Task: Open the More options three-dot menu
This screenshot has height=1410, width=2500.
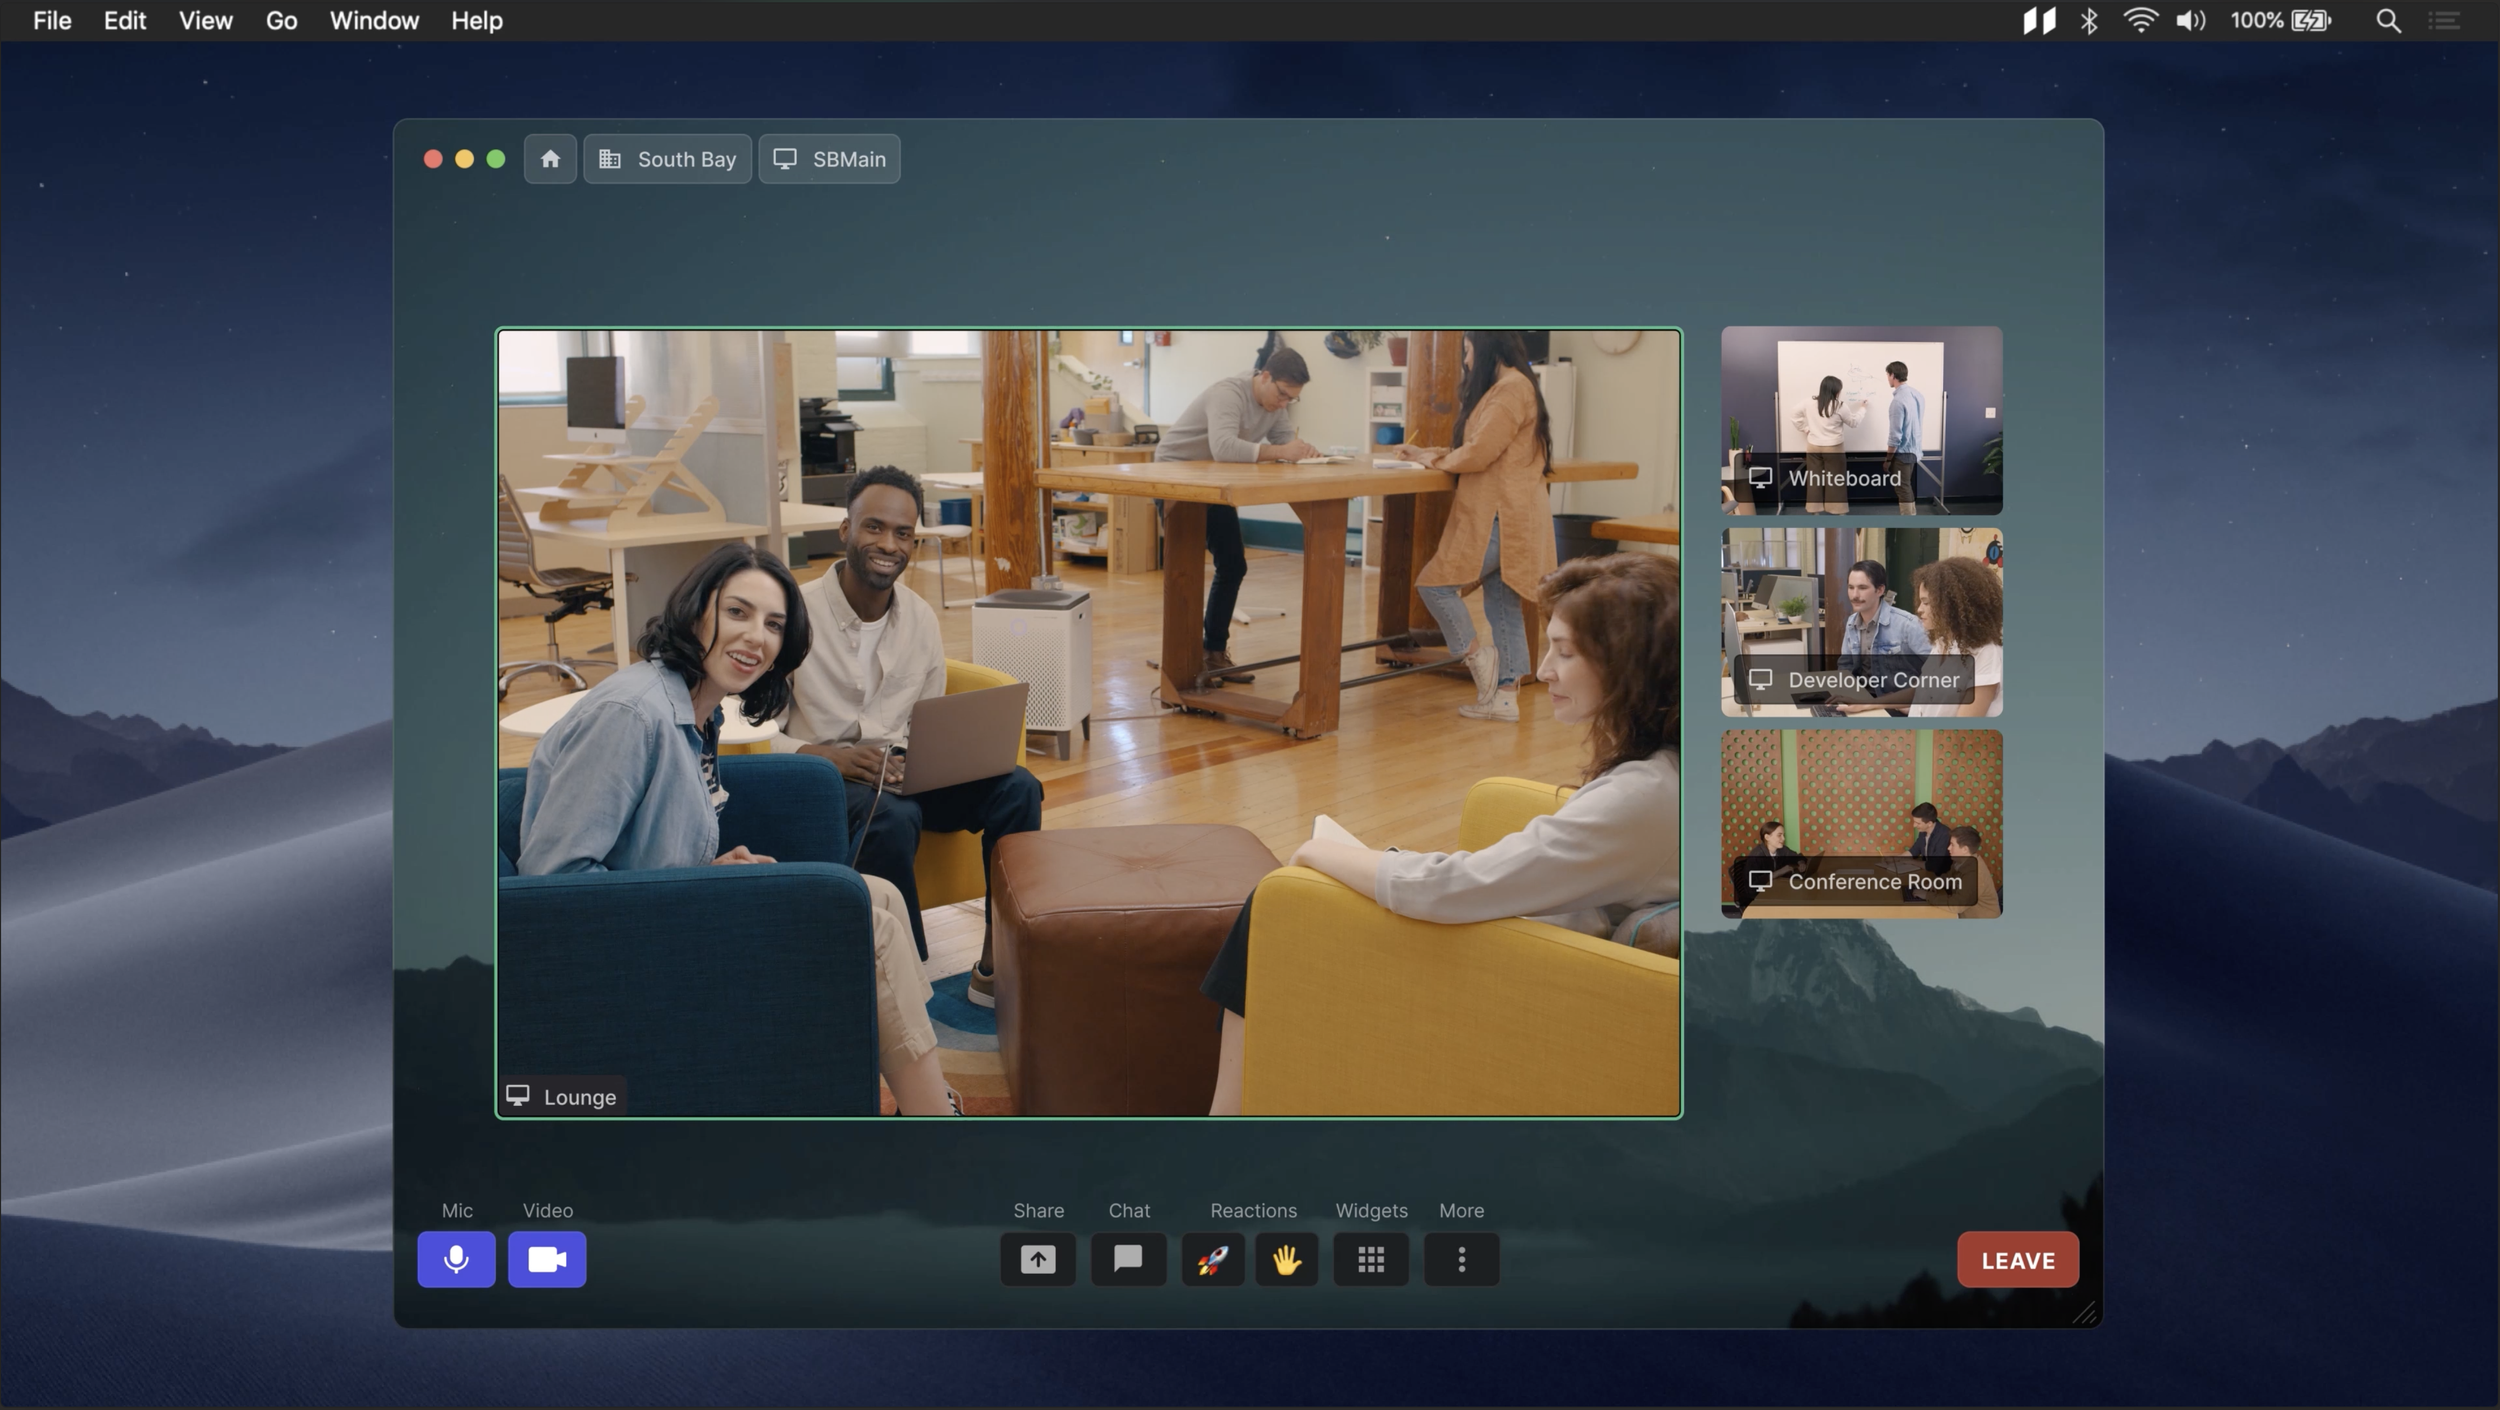Action: pyautogui.click(x=1461, y=1259)
